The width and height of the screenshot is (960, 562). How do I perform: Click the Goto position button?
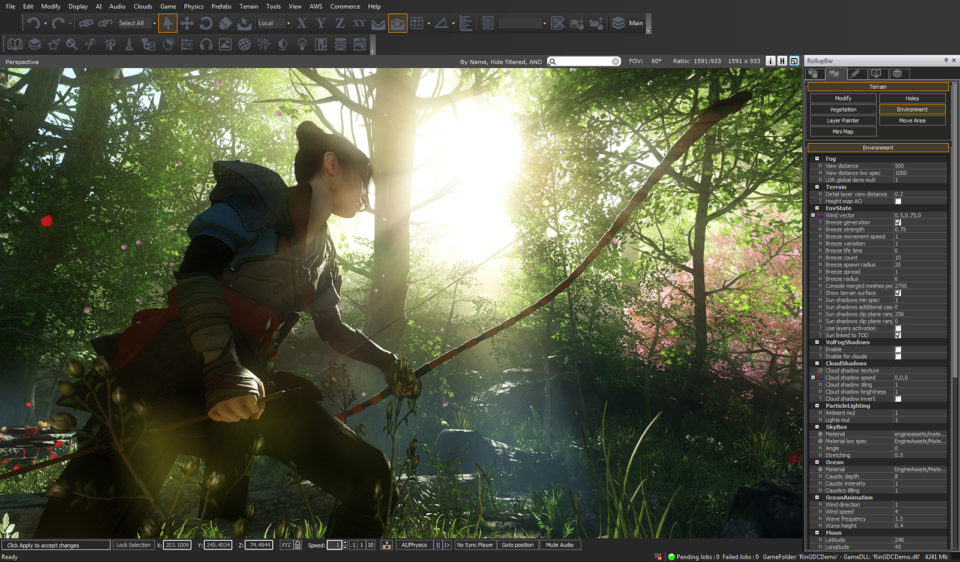pos(518,545)
